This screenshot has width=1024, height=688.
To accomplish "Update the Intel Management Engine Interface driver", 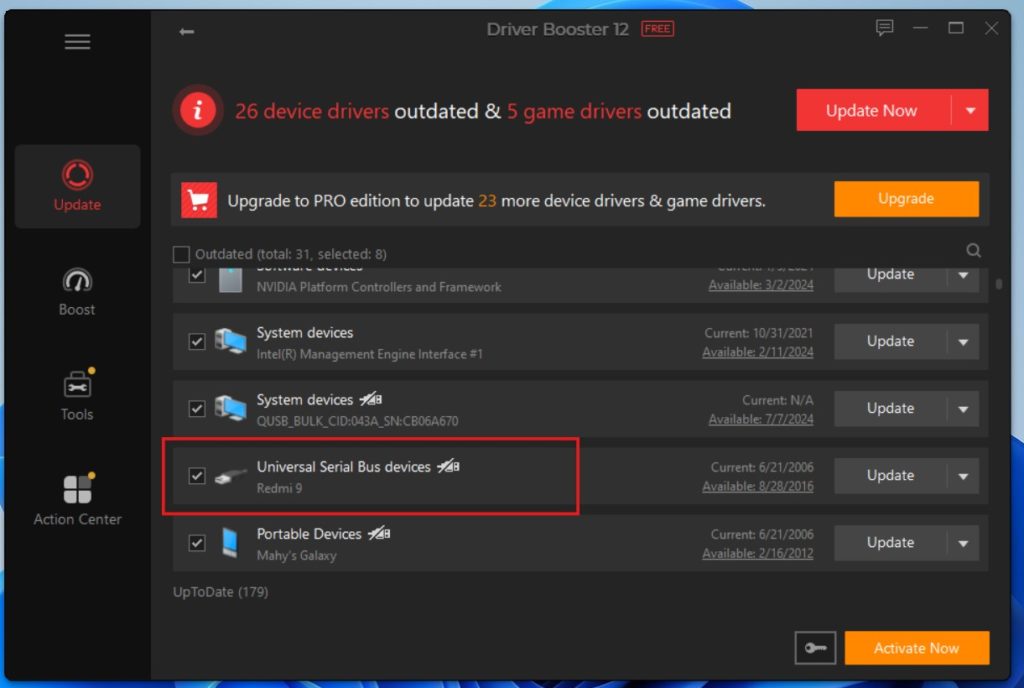I will (x=890, y=341).
